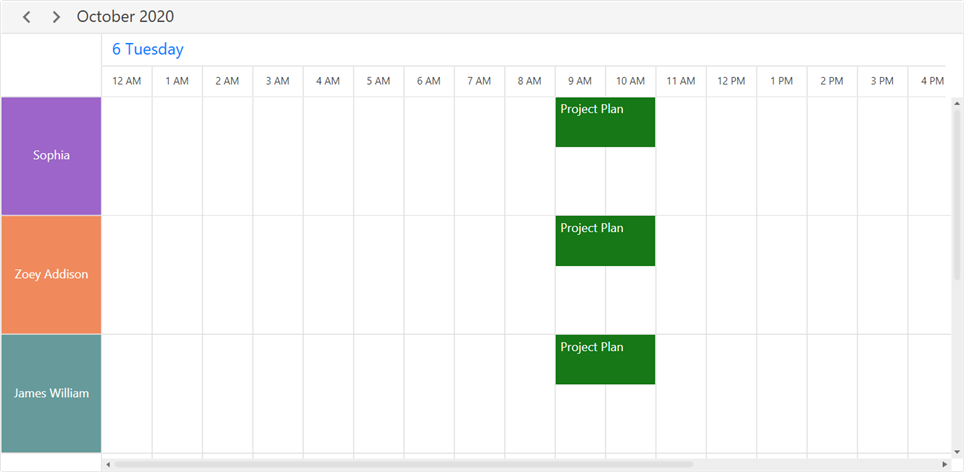
Task: Select Sophia's 3 AM empty time cell
Action: coord(278,156)
